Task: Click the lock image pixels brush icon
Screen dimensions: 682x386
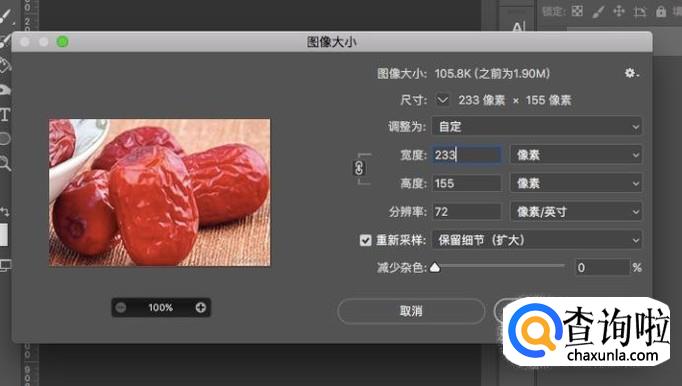Action: pos(598,12)
